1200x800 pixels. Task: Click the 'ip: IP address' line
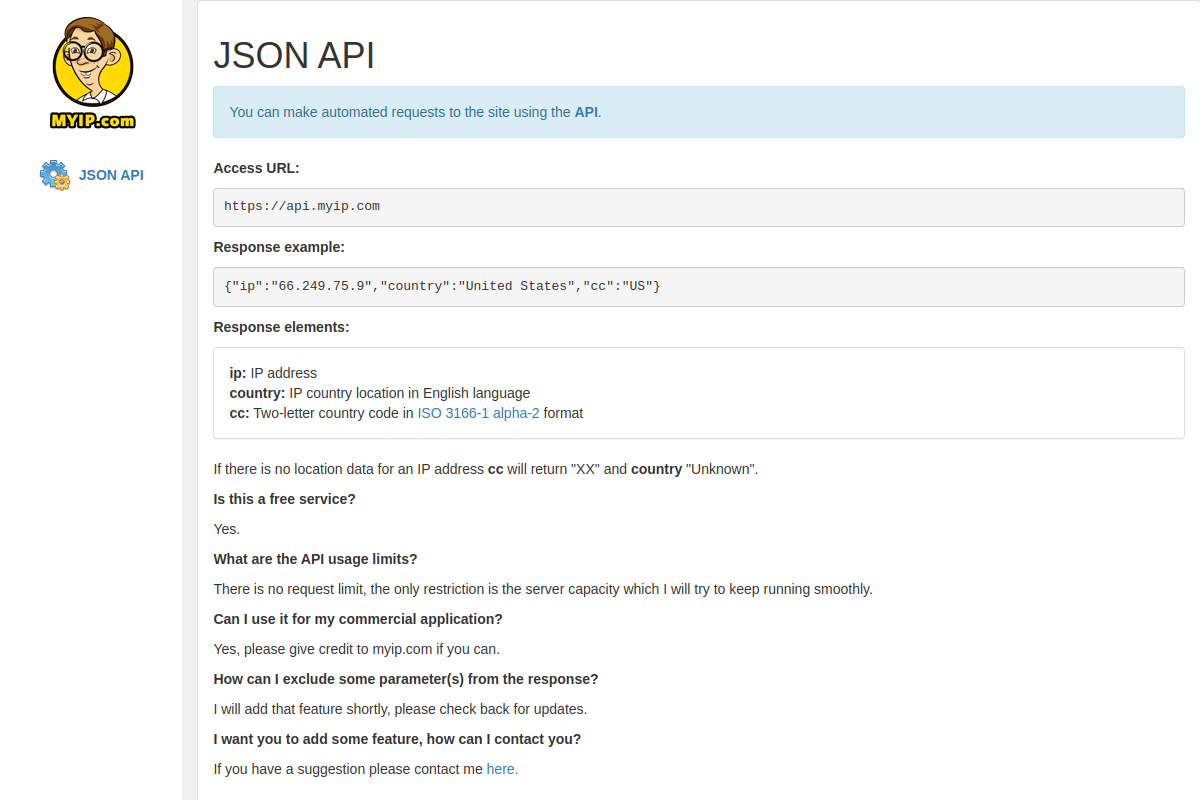pyautogui.click(x=273, y=373)
